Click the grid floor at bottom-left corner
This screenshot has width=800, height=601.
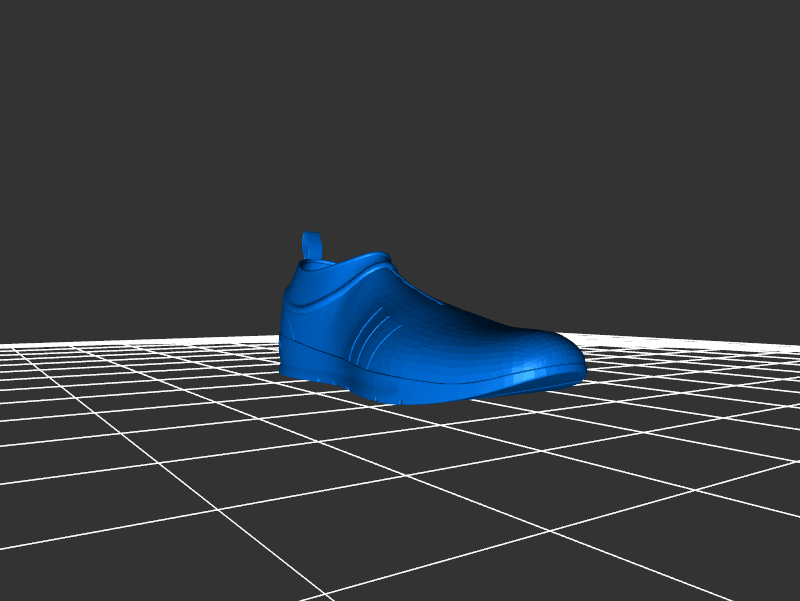40,570
